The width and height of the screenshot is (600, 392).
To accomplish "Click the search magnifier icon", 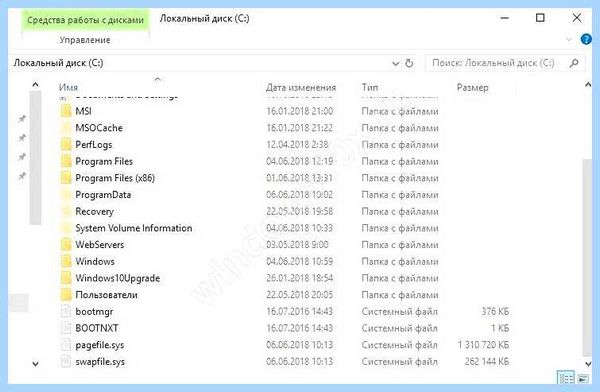I will point(574,63).
